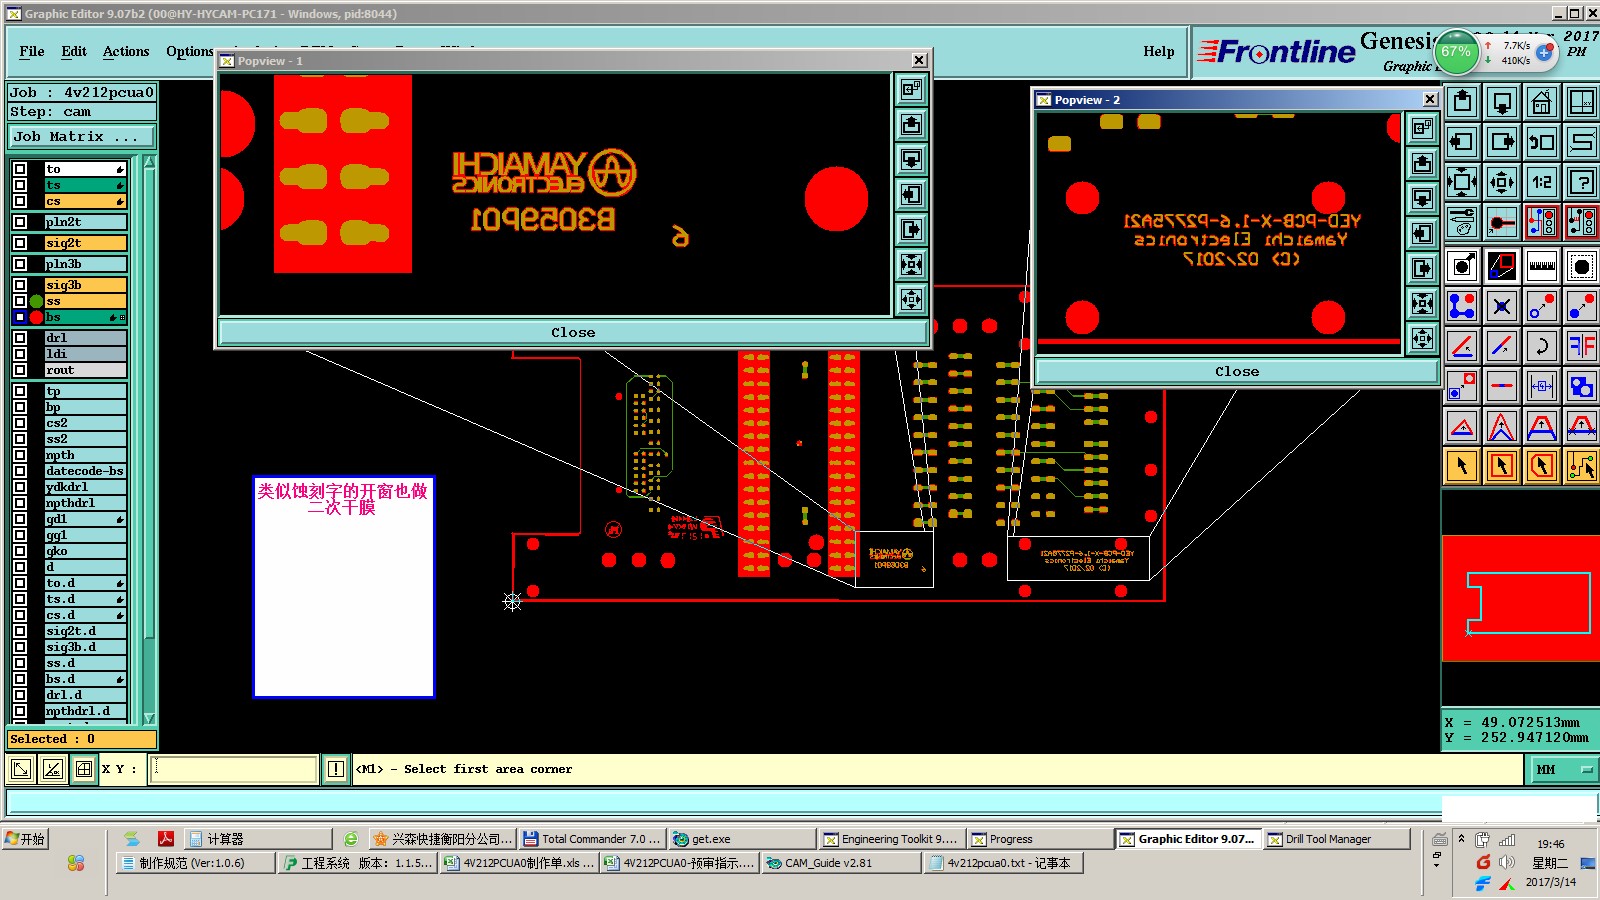The width and height of the screenshot is (1600, 900).
Task: Pan view up tool in right toolbar
Action: point(1462,102)
